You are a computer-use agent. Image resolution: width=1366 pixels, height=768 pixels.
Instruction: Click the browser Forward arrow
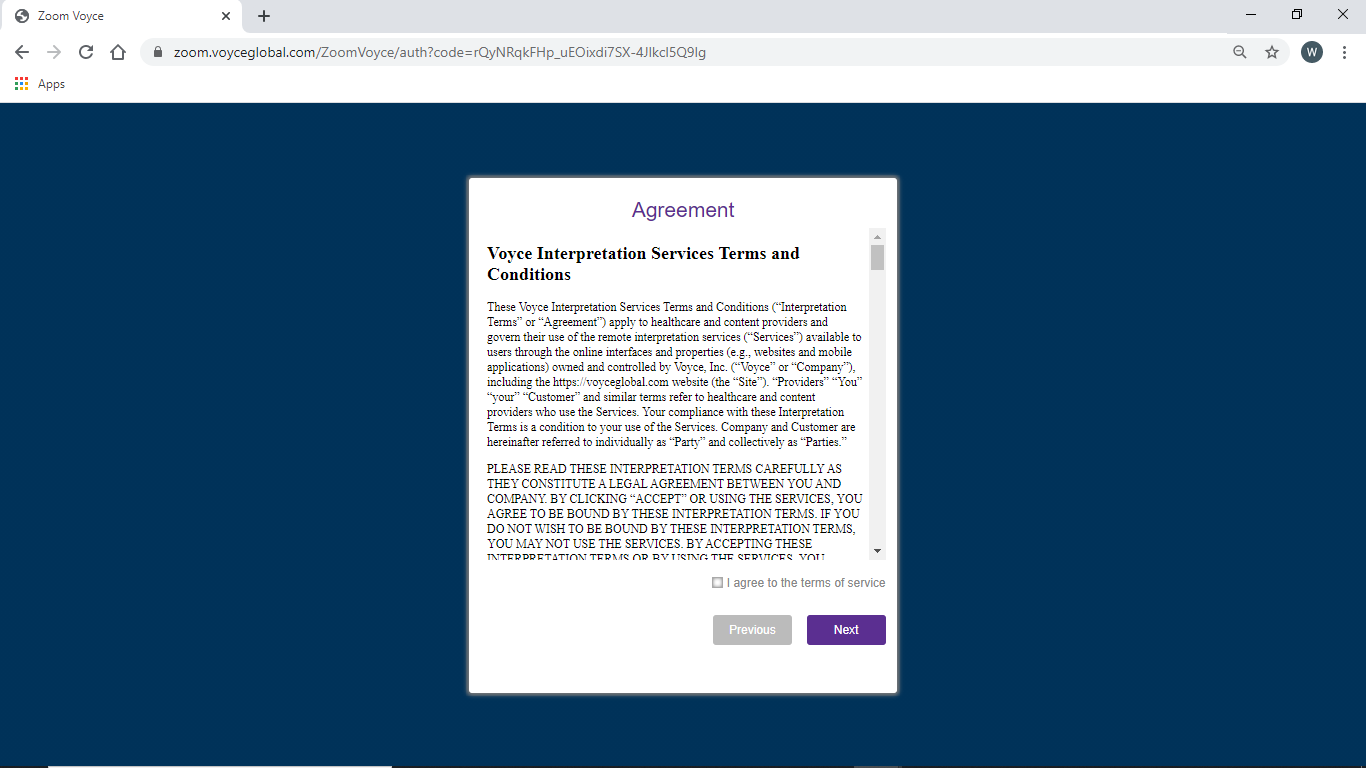(x=54, y=52)
